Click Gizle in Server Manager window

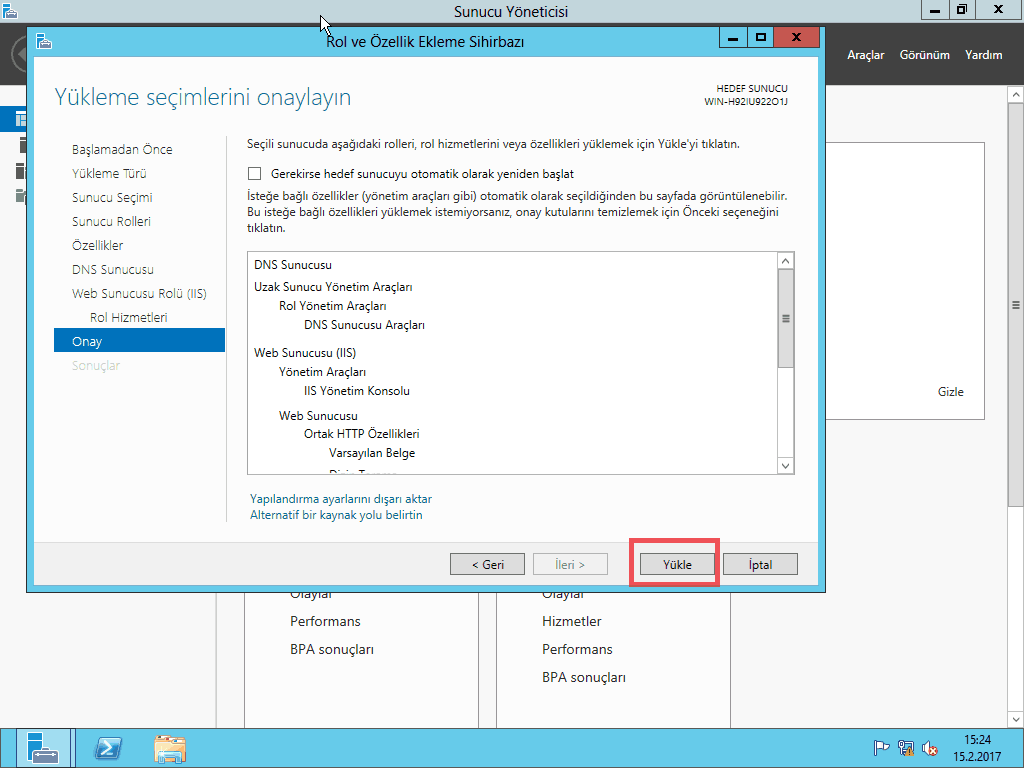950,392
